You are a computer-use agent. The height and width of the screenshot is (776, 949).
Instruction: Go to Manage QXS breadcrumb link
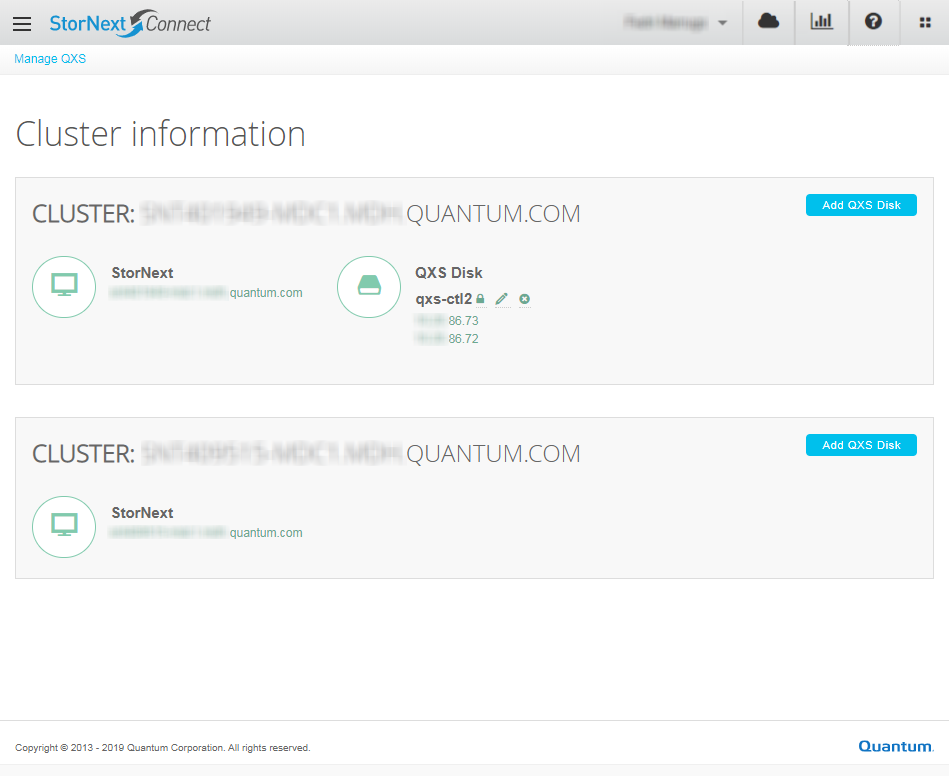[50, 59]
